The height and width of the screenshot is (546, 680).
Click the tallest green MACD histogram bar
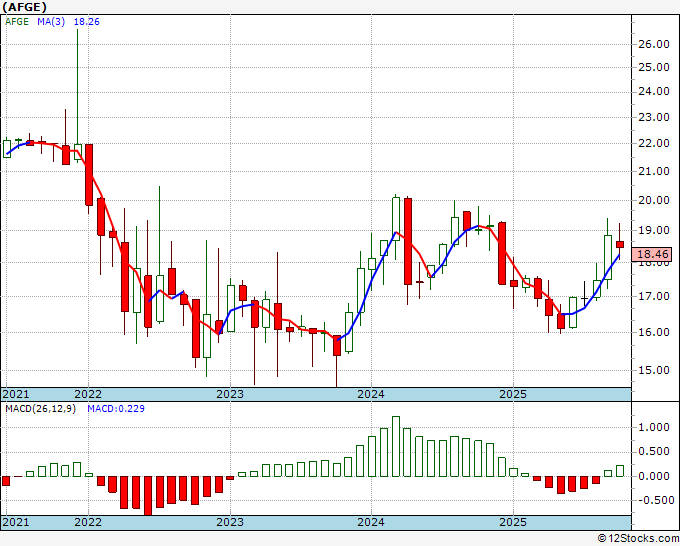click(396, 447)
